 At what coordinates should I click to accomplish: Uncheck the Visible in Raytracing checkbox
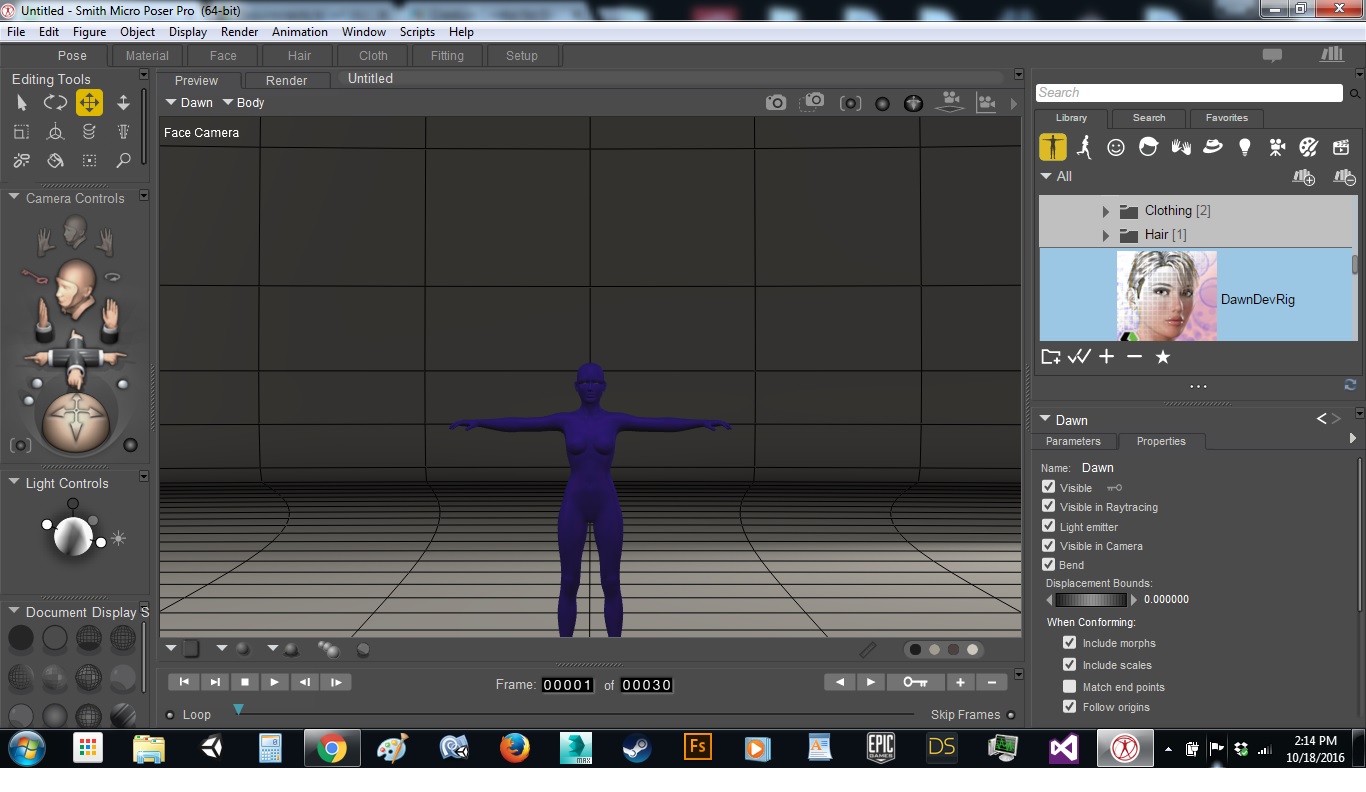(x=1048, y=506)
